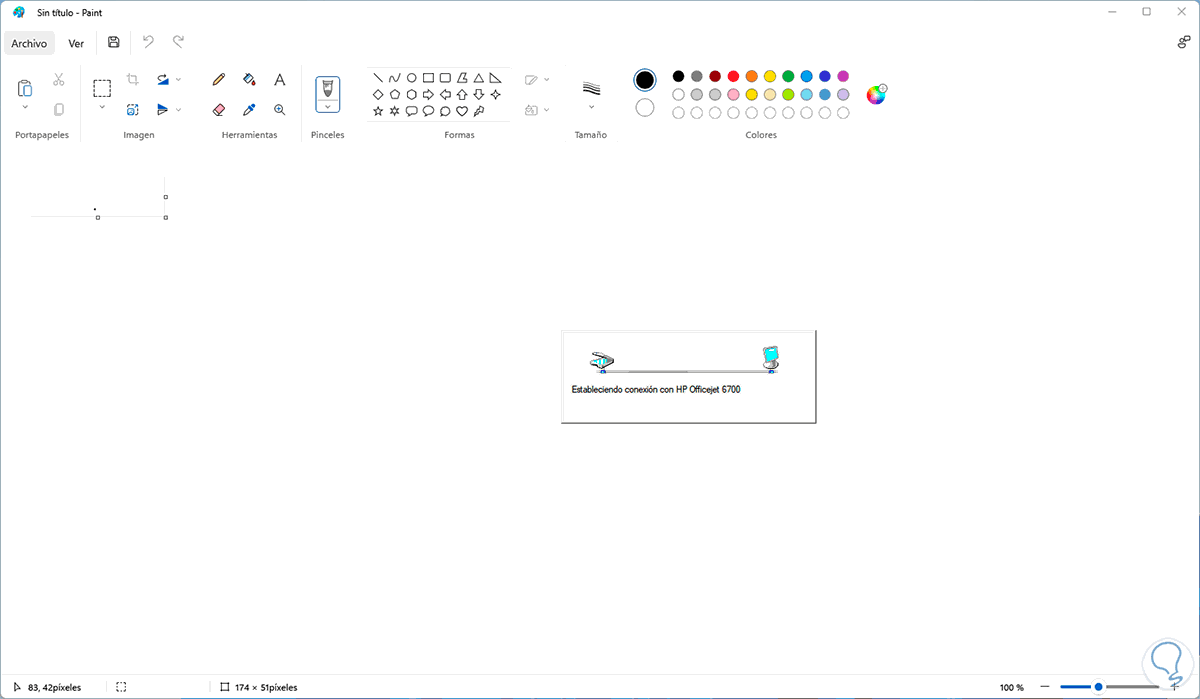Open the Archivo menu
The image size is (1200, 699).
pyautogui.click(x=29, y=43)
